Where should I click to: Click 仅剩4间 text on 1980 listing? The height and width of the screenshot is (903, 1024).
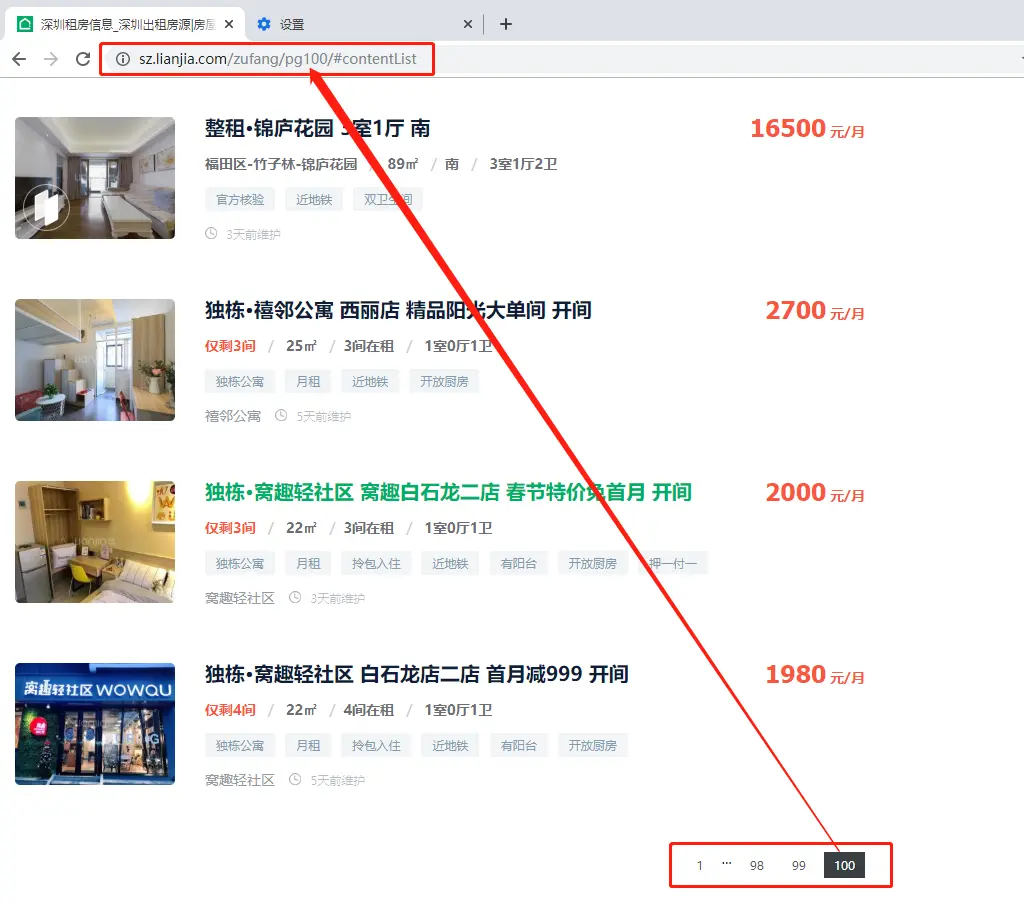(230, 710)
